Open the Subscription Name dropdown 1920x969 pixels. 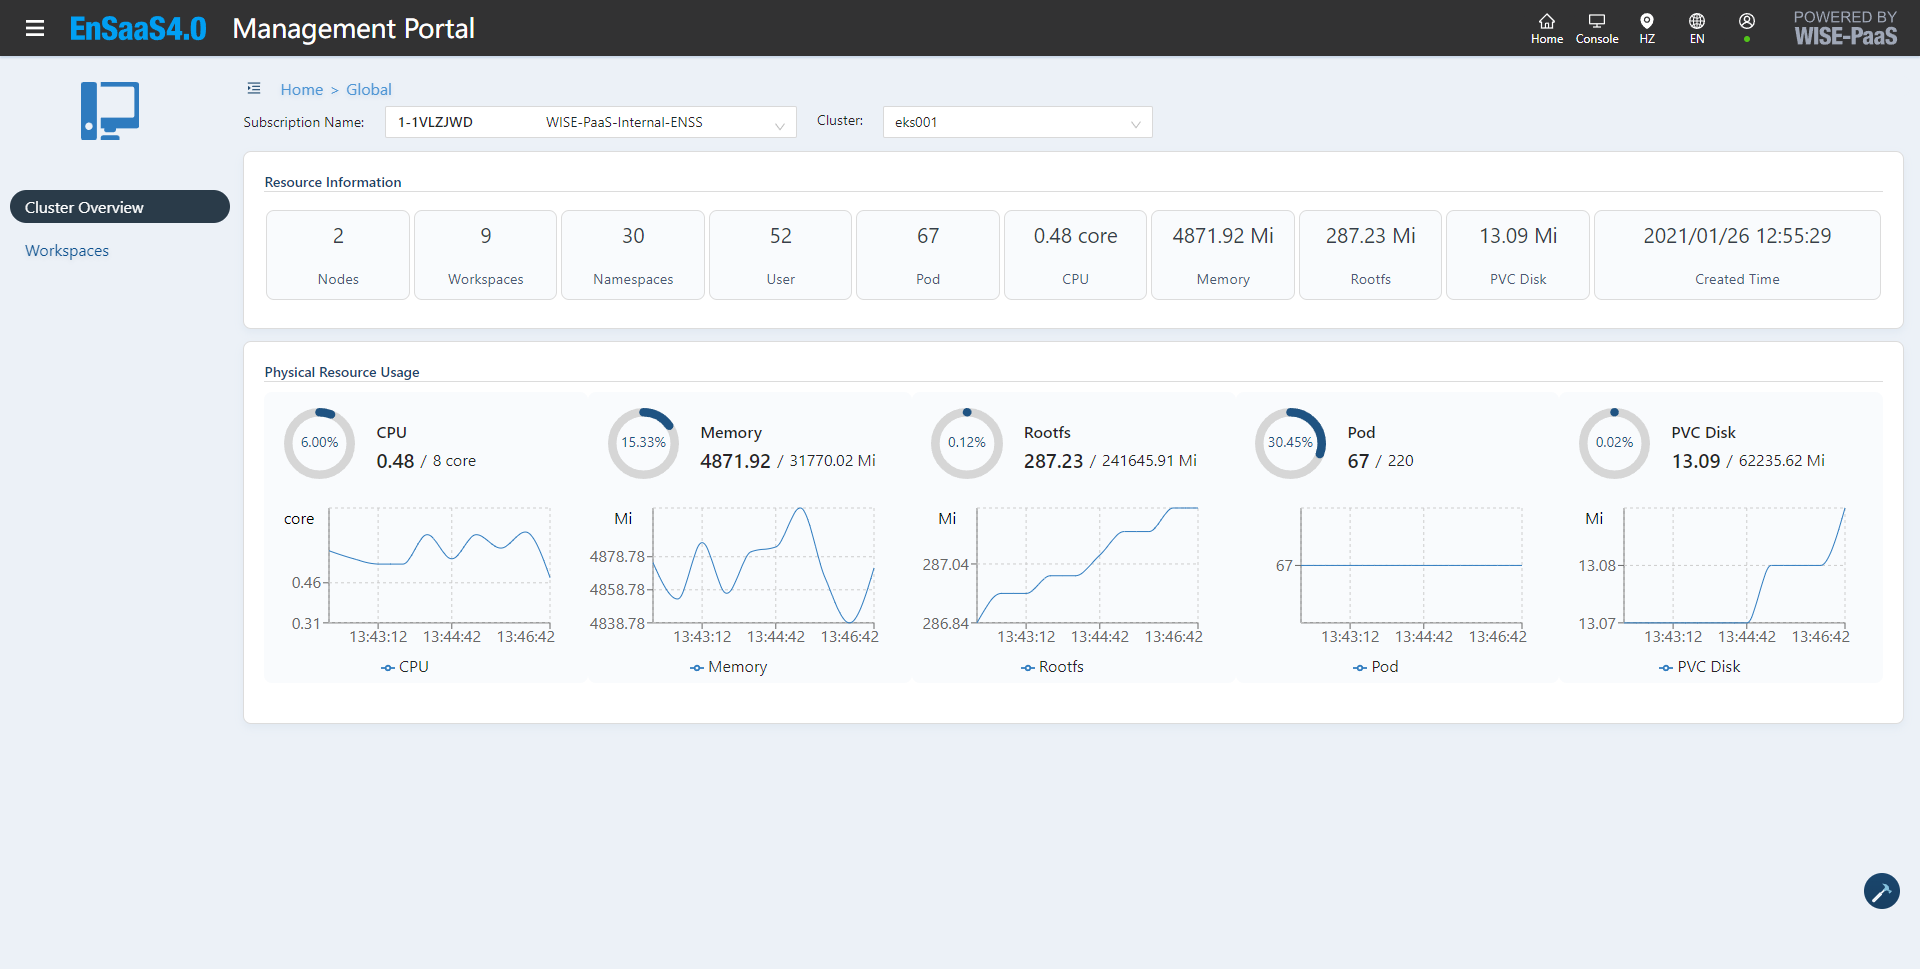[590, 122]
